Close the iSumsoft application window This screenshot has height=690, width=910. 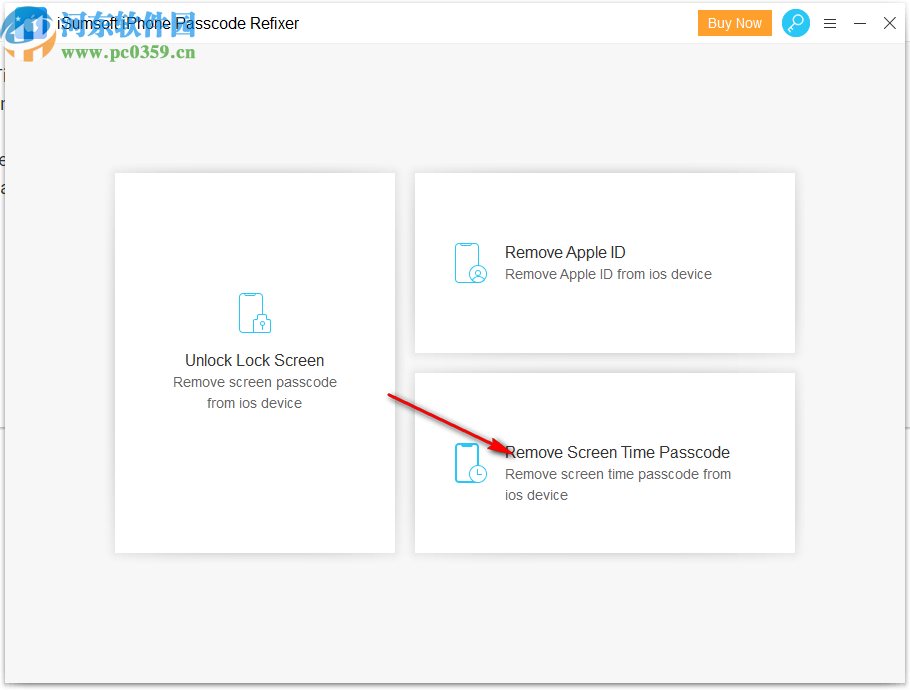point(890,22)
